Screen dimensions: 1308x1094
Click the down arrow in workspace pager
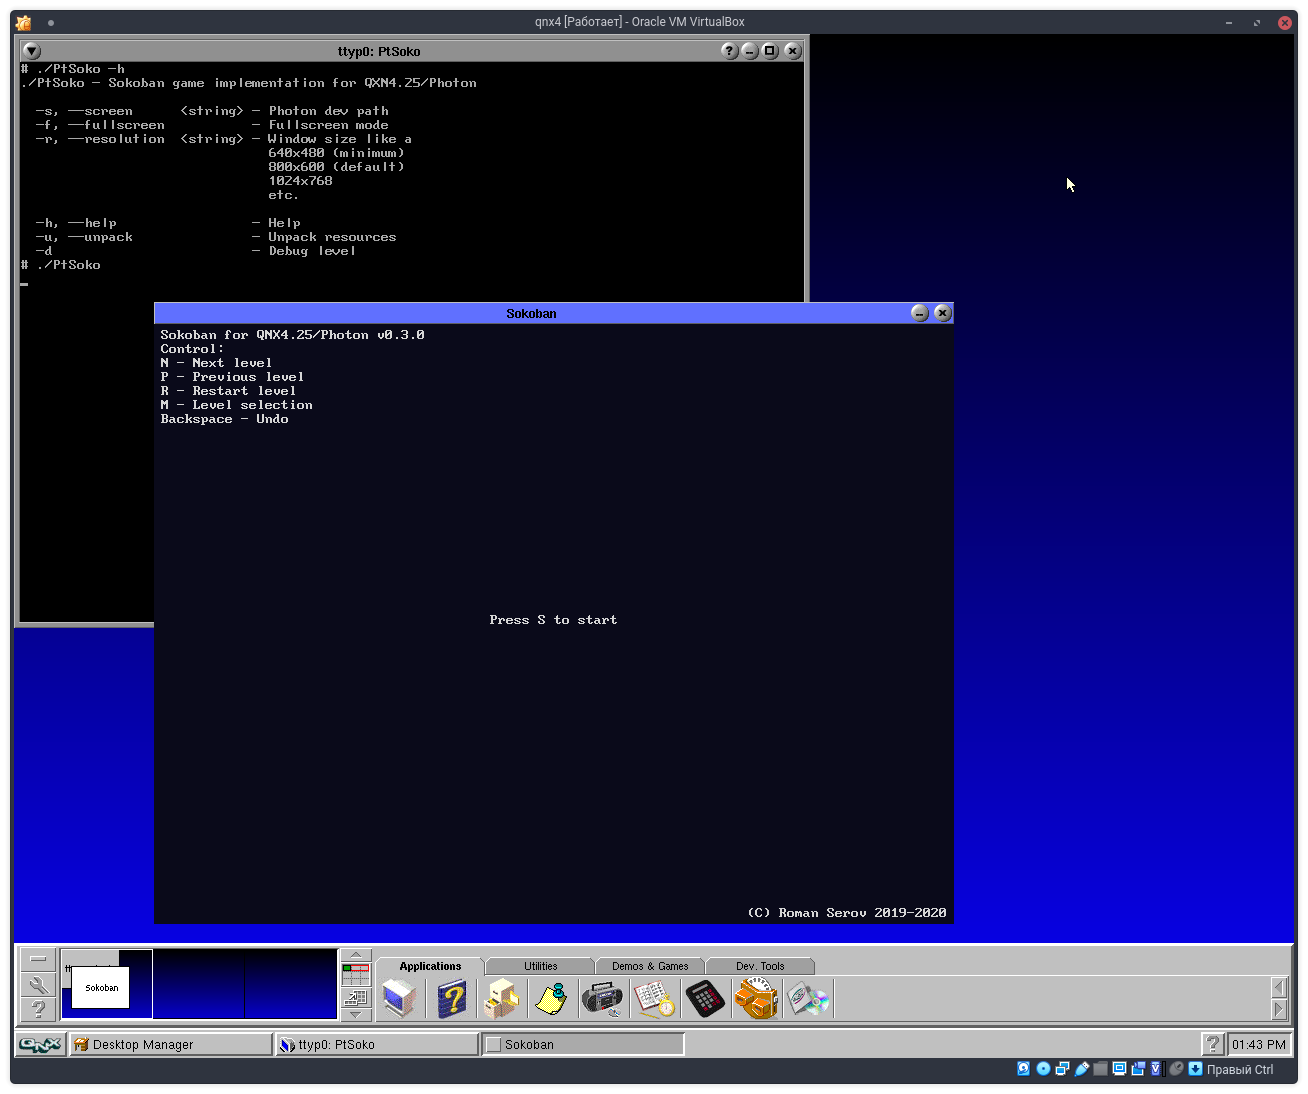[355, 1015]
